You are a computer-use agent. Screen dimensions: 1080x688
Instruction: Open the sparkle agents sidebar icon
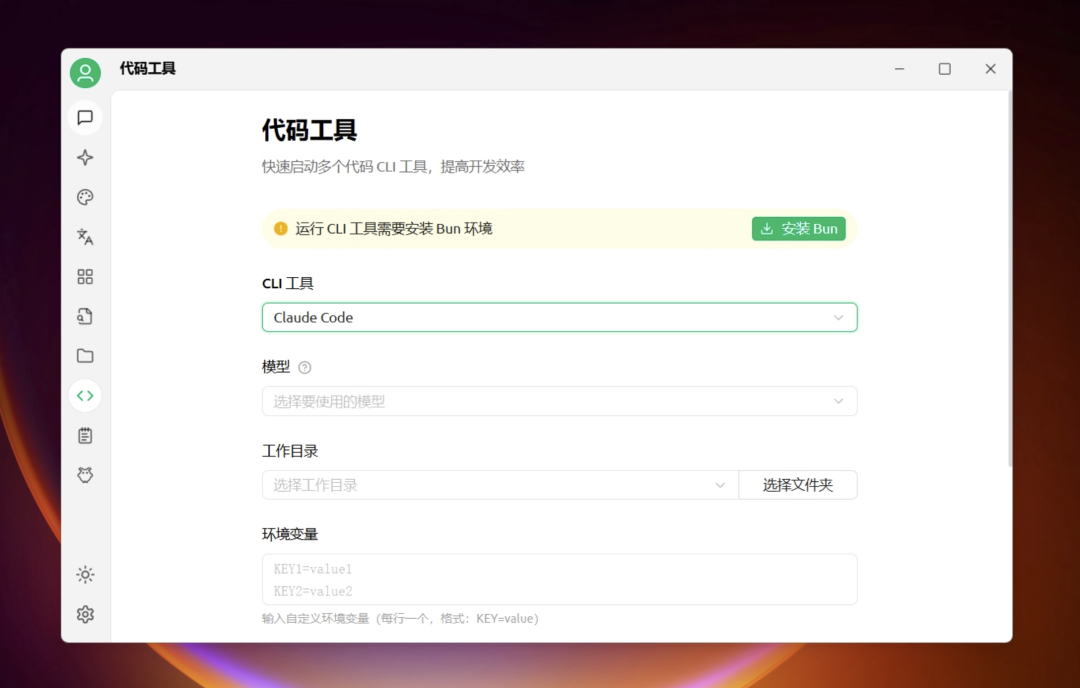(85, 158)
